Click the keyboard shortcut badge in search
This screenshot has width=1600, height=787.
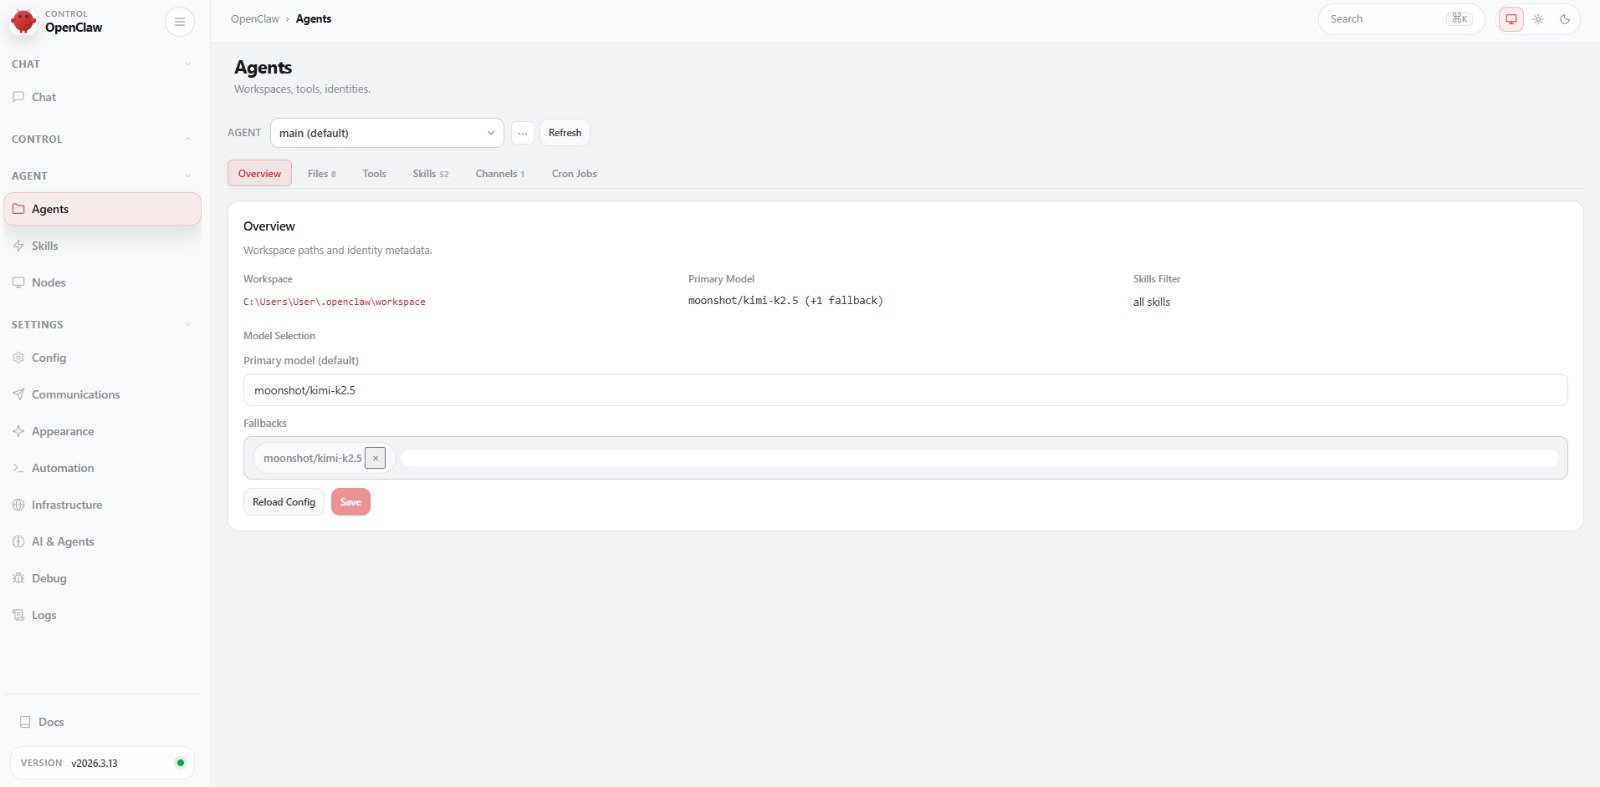click(x=1459, y=19)
